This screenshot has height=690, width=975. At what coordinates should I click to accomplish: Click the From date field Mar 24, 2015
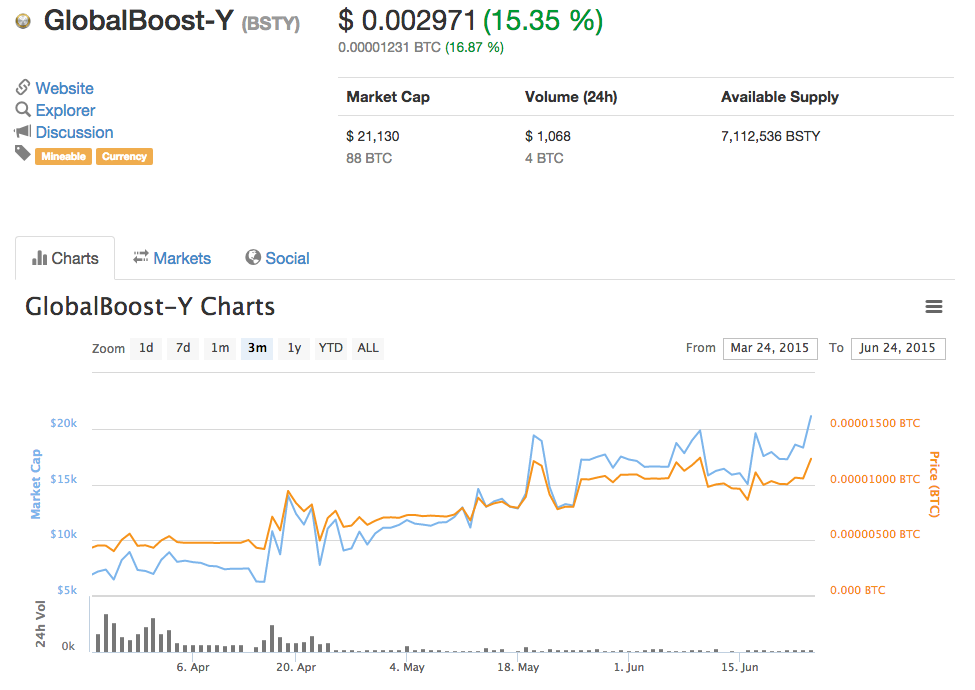(770, 348)
